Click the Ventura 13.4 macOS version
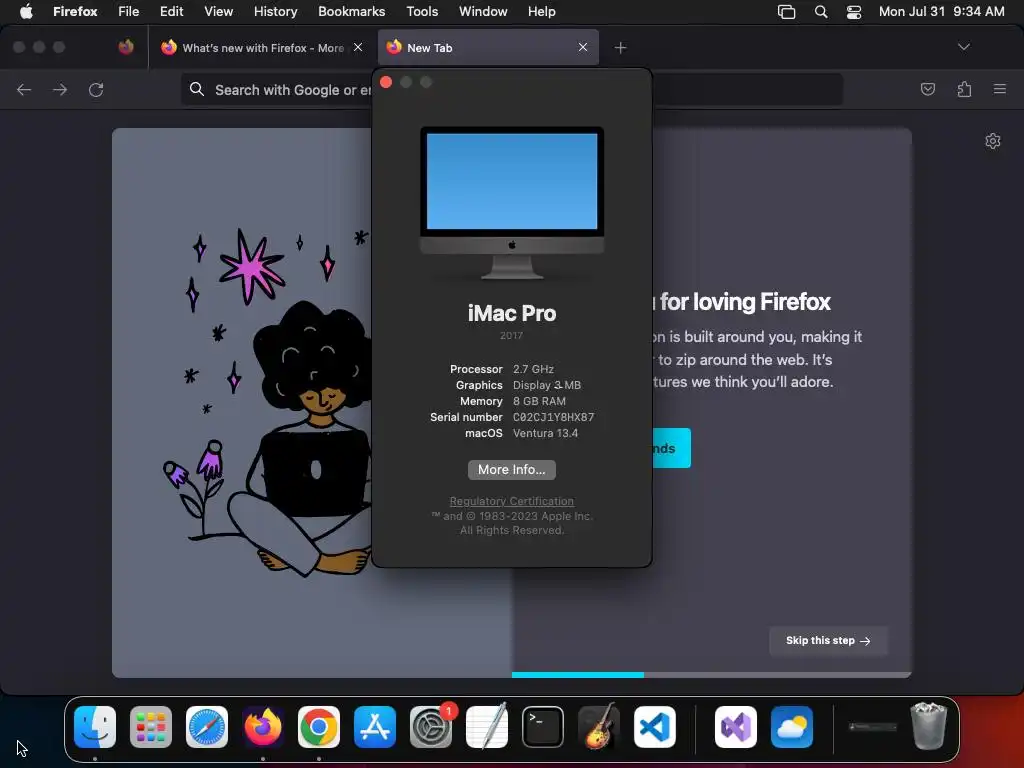This screenshot has height=768, width=1024. pyautogui.click(x=545, y=433)
